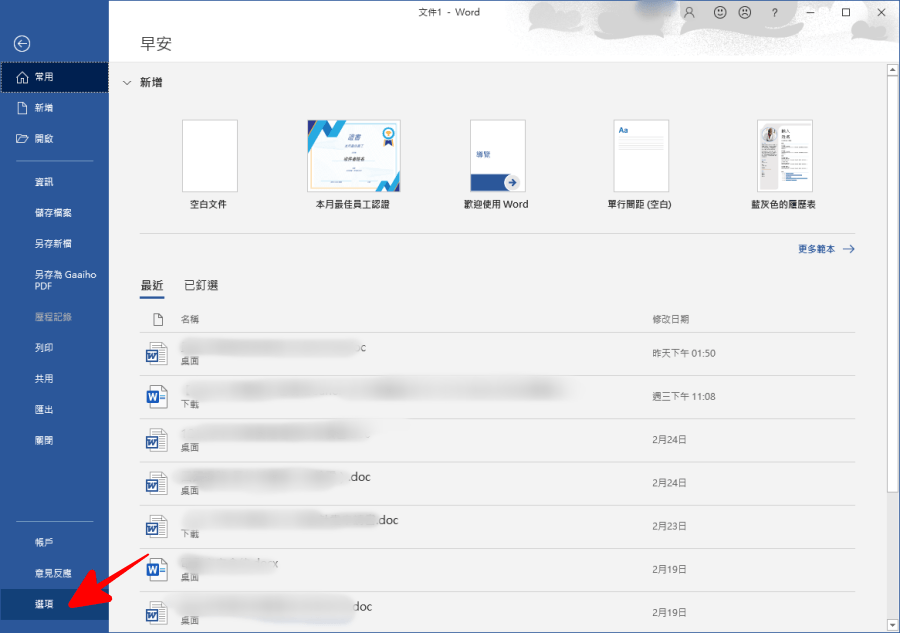Click Word file icon dated 週三下午 11:08

156,397
